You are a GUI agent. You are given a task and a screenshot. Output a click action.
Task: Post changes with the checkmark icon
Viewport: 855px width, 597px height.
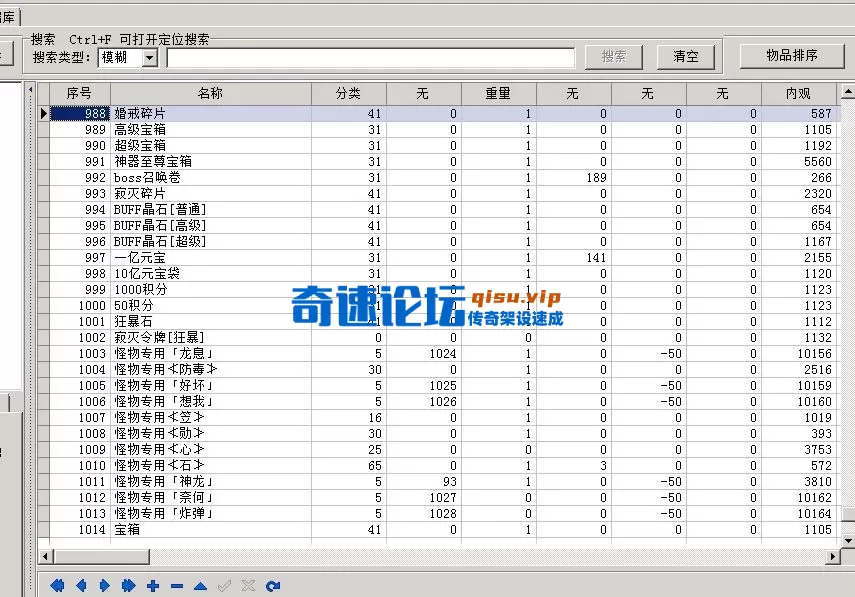224,585
